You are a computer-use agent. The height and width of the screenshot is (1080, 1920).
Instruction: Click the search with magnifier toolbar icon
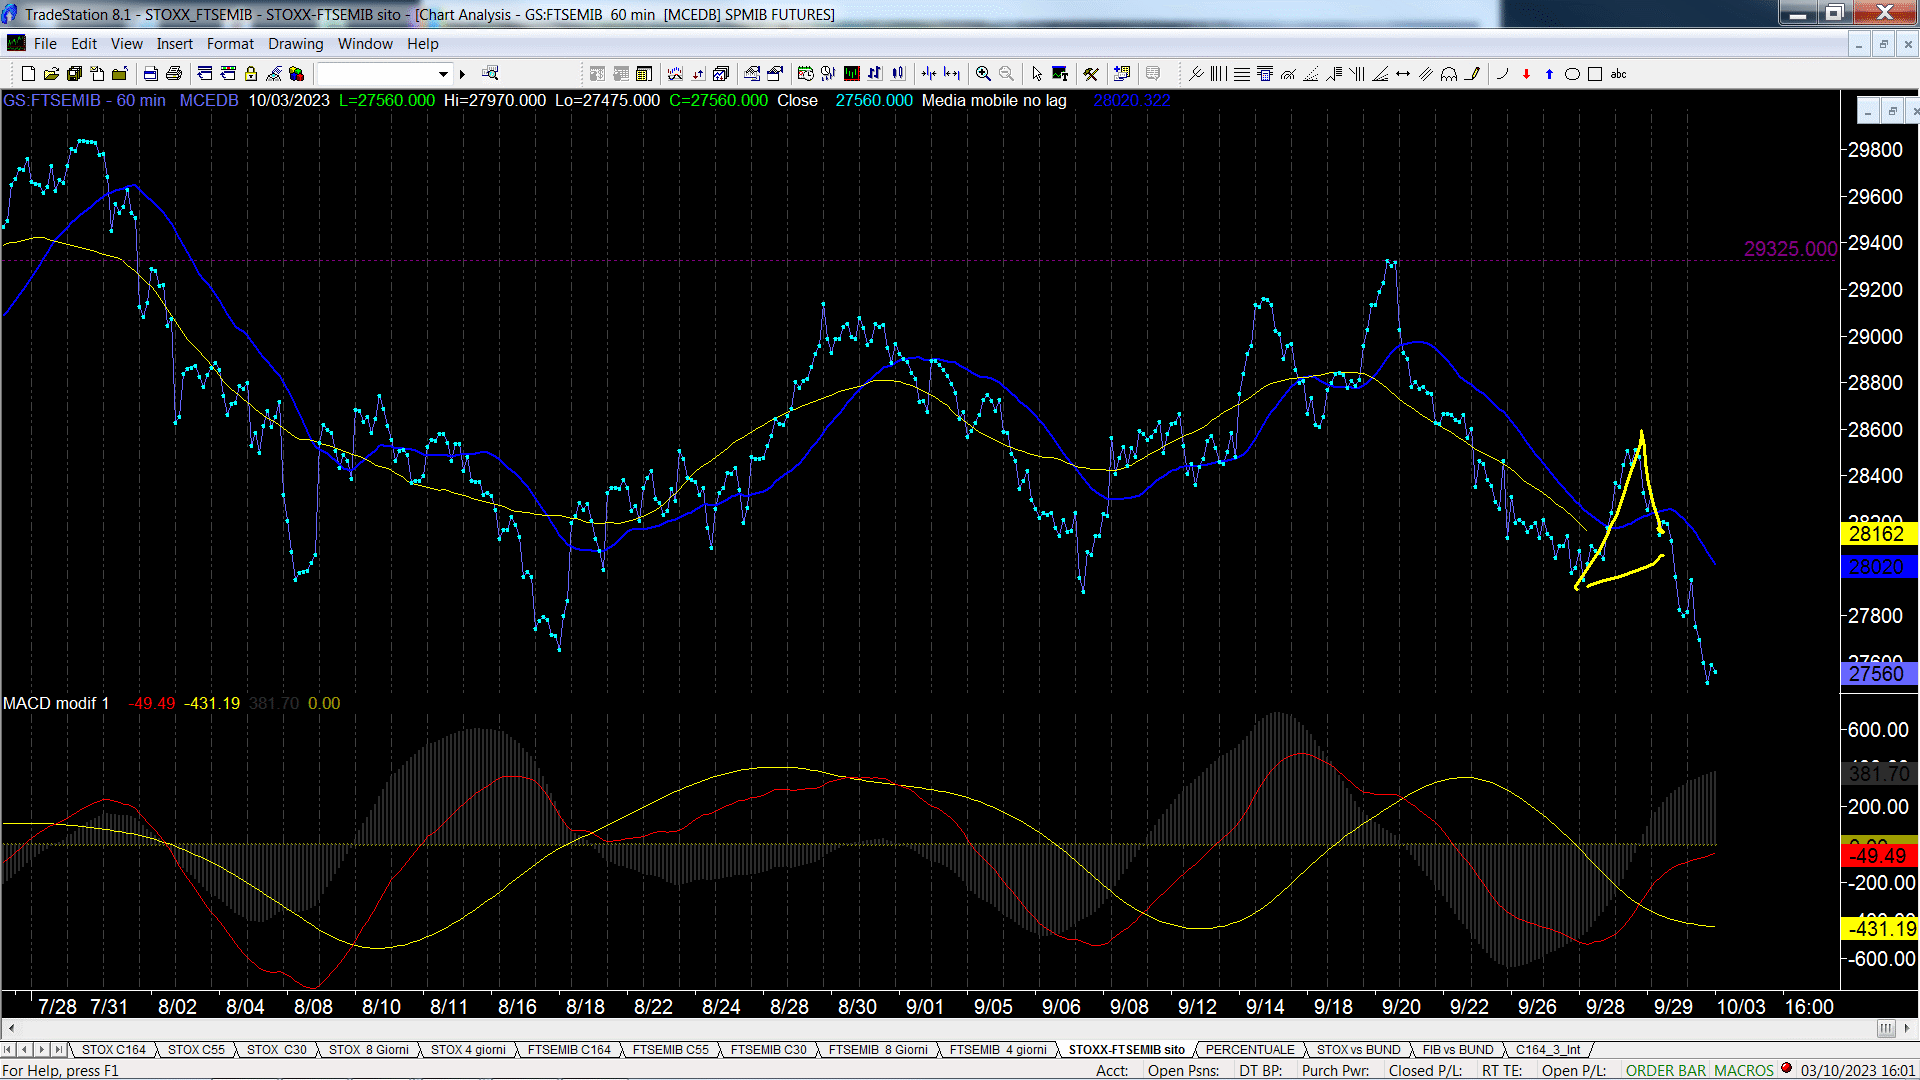point(490,73)
